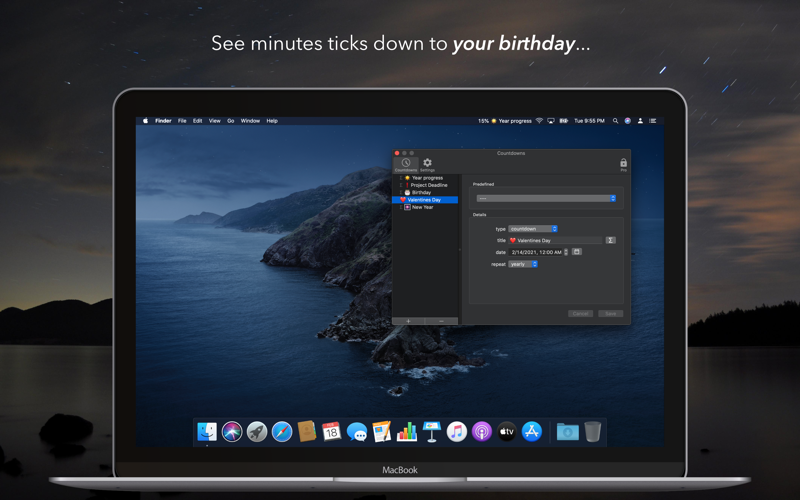800x500 pixels.
Task: Open Contacts book from the Dock
Action: click(x=307, y=432)
